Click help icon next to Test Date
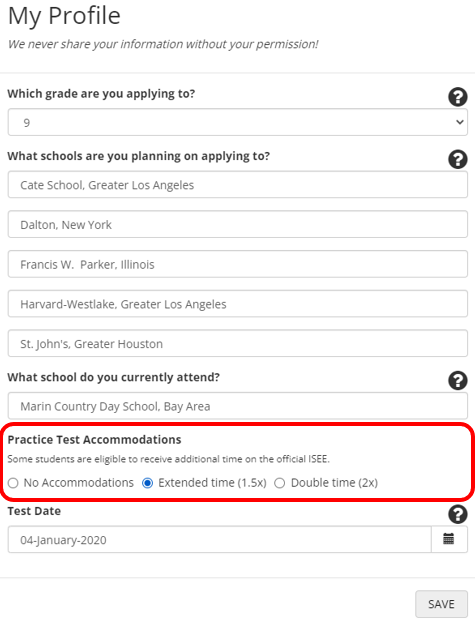 pyautogui.click(x=458, y=514)
